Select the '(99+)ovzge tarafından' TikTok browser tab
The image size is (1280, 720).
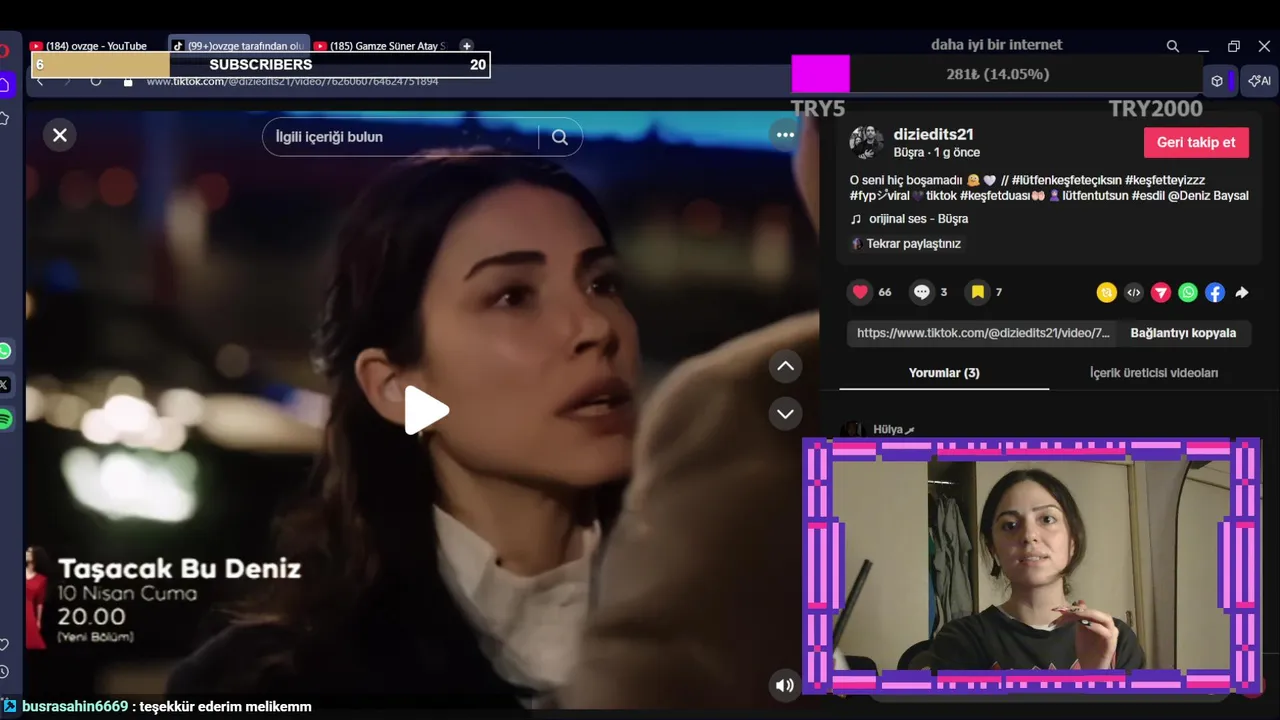[239, 46]
